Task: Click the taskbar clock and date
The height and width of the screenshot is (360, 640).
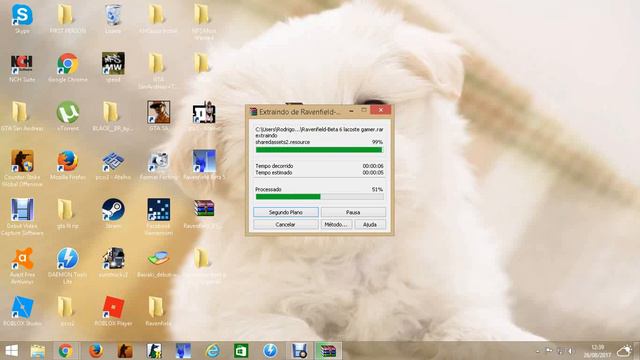Action: [597, 351]
